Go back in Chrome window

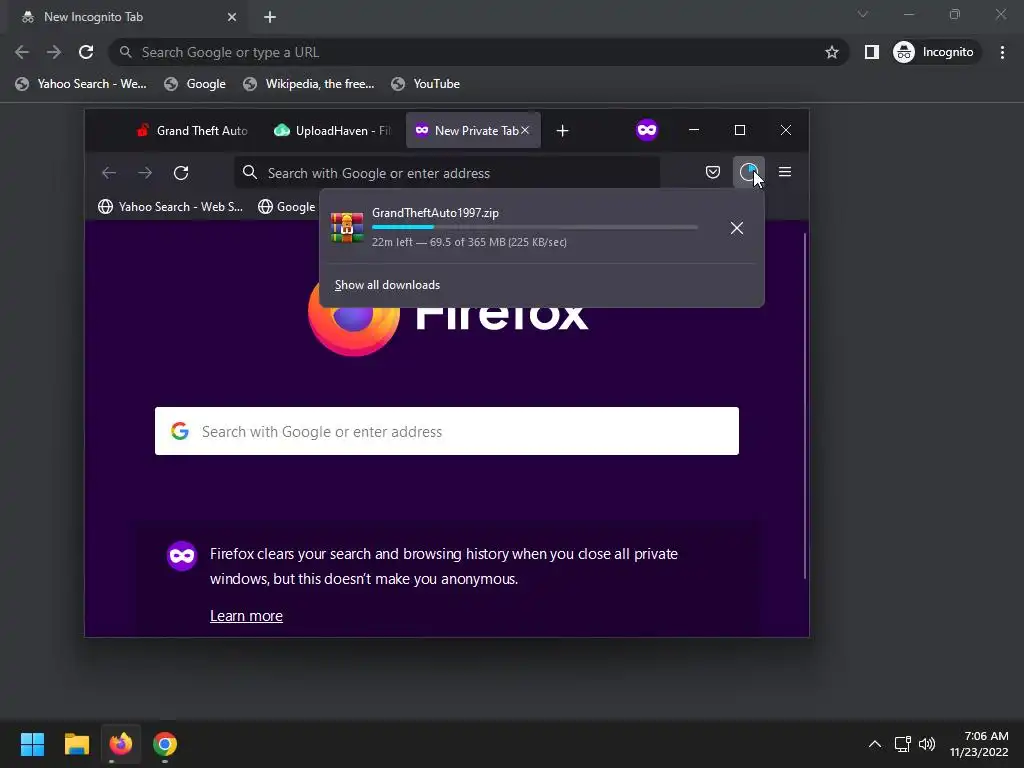(22, 52)
